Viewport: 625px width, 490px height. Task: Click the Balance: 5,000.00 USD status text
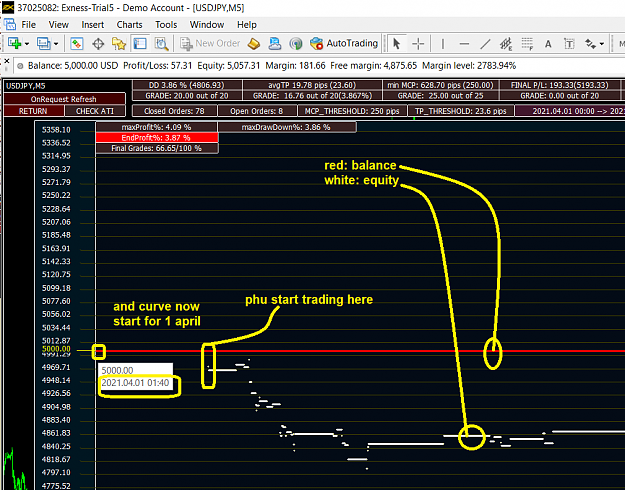[73, 66]
